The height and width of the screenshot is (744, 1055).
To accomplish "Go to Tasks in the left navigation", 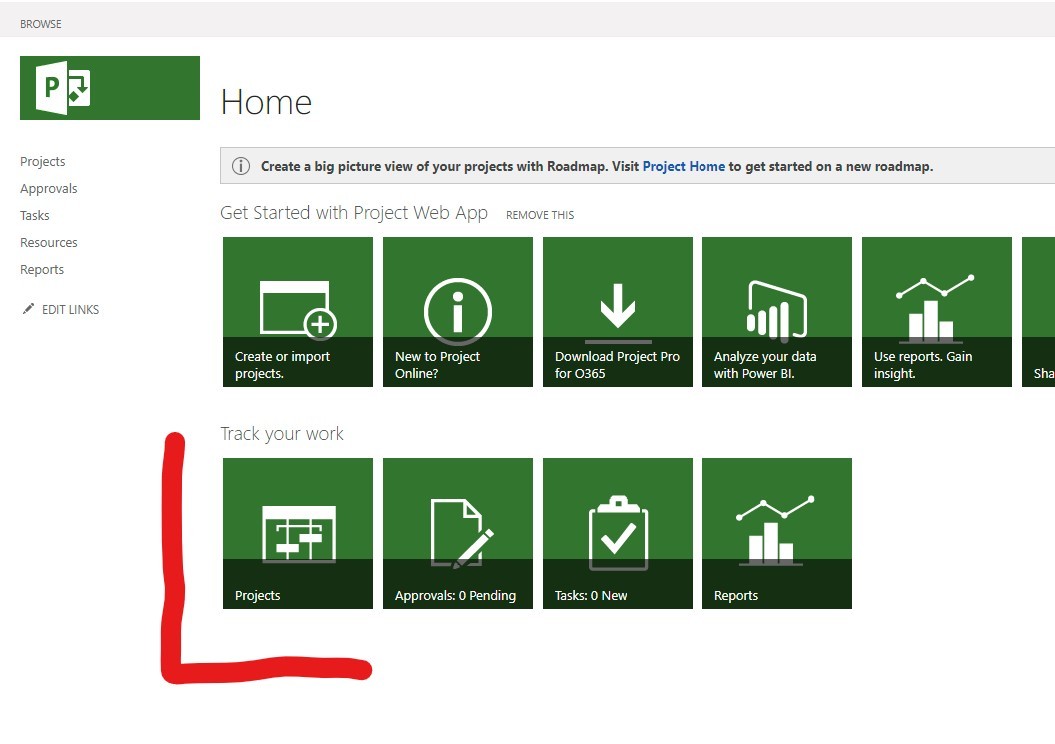I will pos(34,215).
